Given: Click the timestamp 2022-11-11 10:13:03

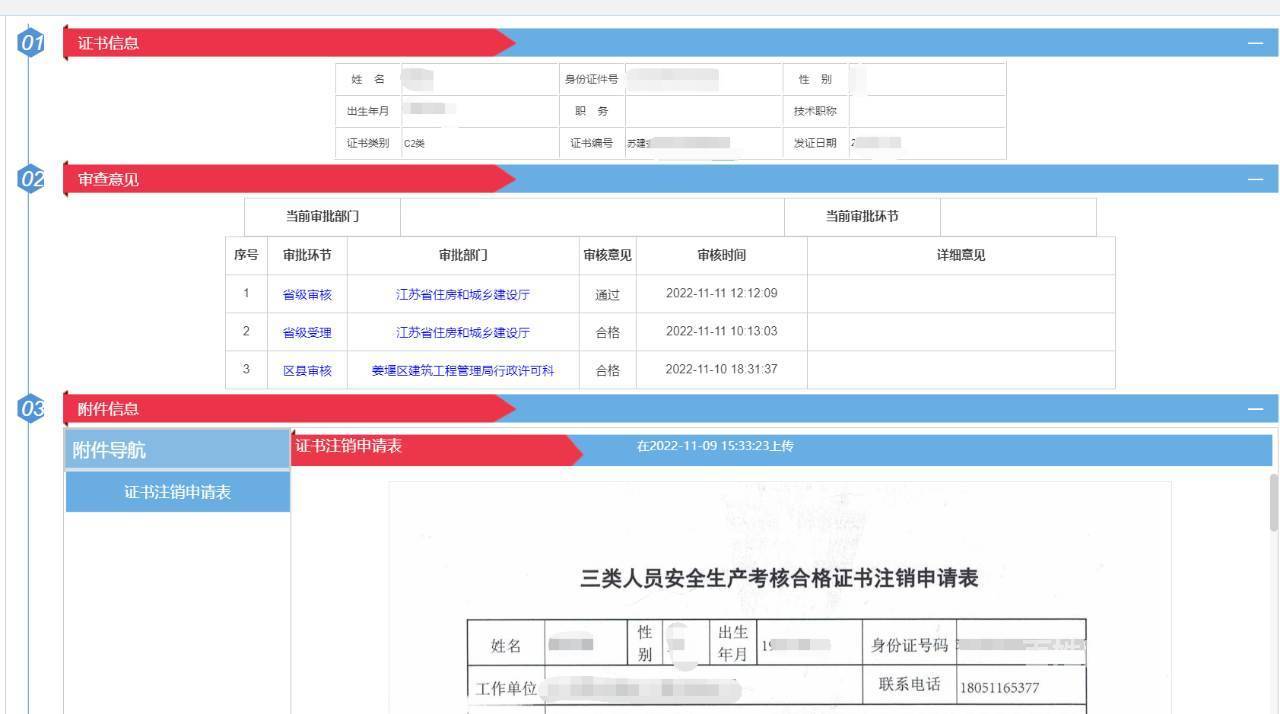Looking at the screenshot, I should [721, 332].
